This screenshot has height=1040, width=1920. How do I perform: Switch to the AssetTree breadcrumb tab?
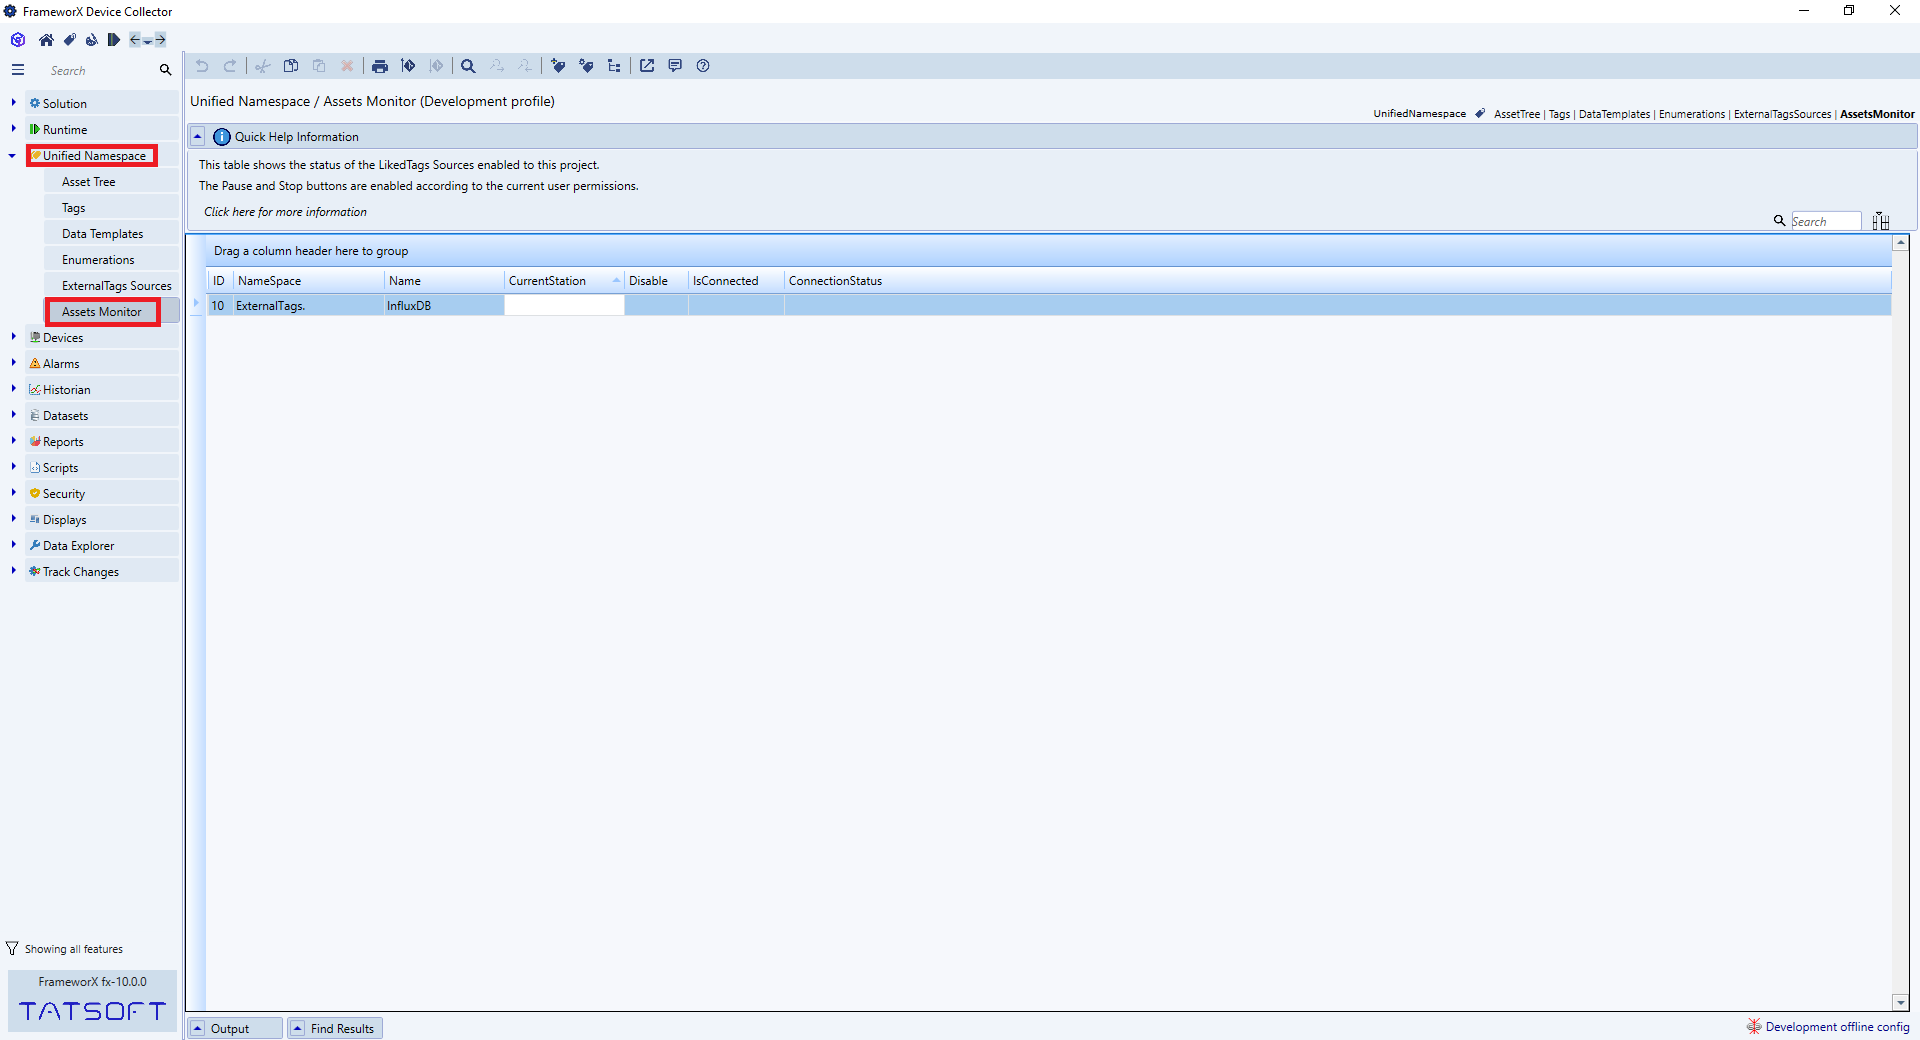[1516, 114]
